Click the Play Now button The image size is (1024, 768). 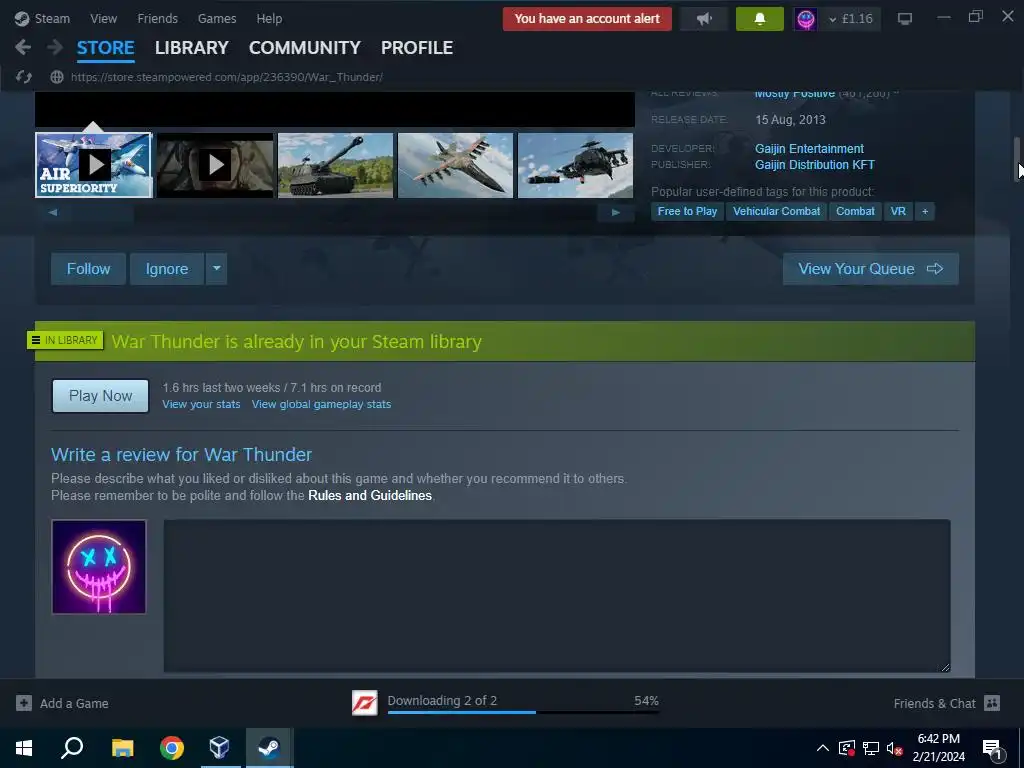[x=101, y=396]
